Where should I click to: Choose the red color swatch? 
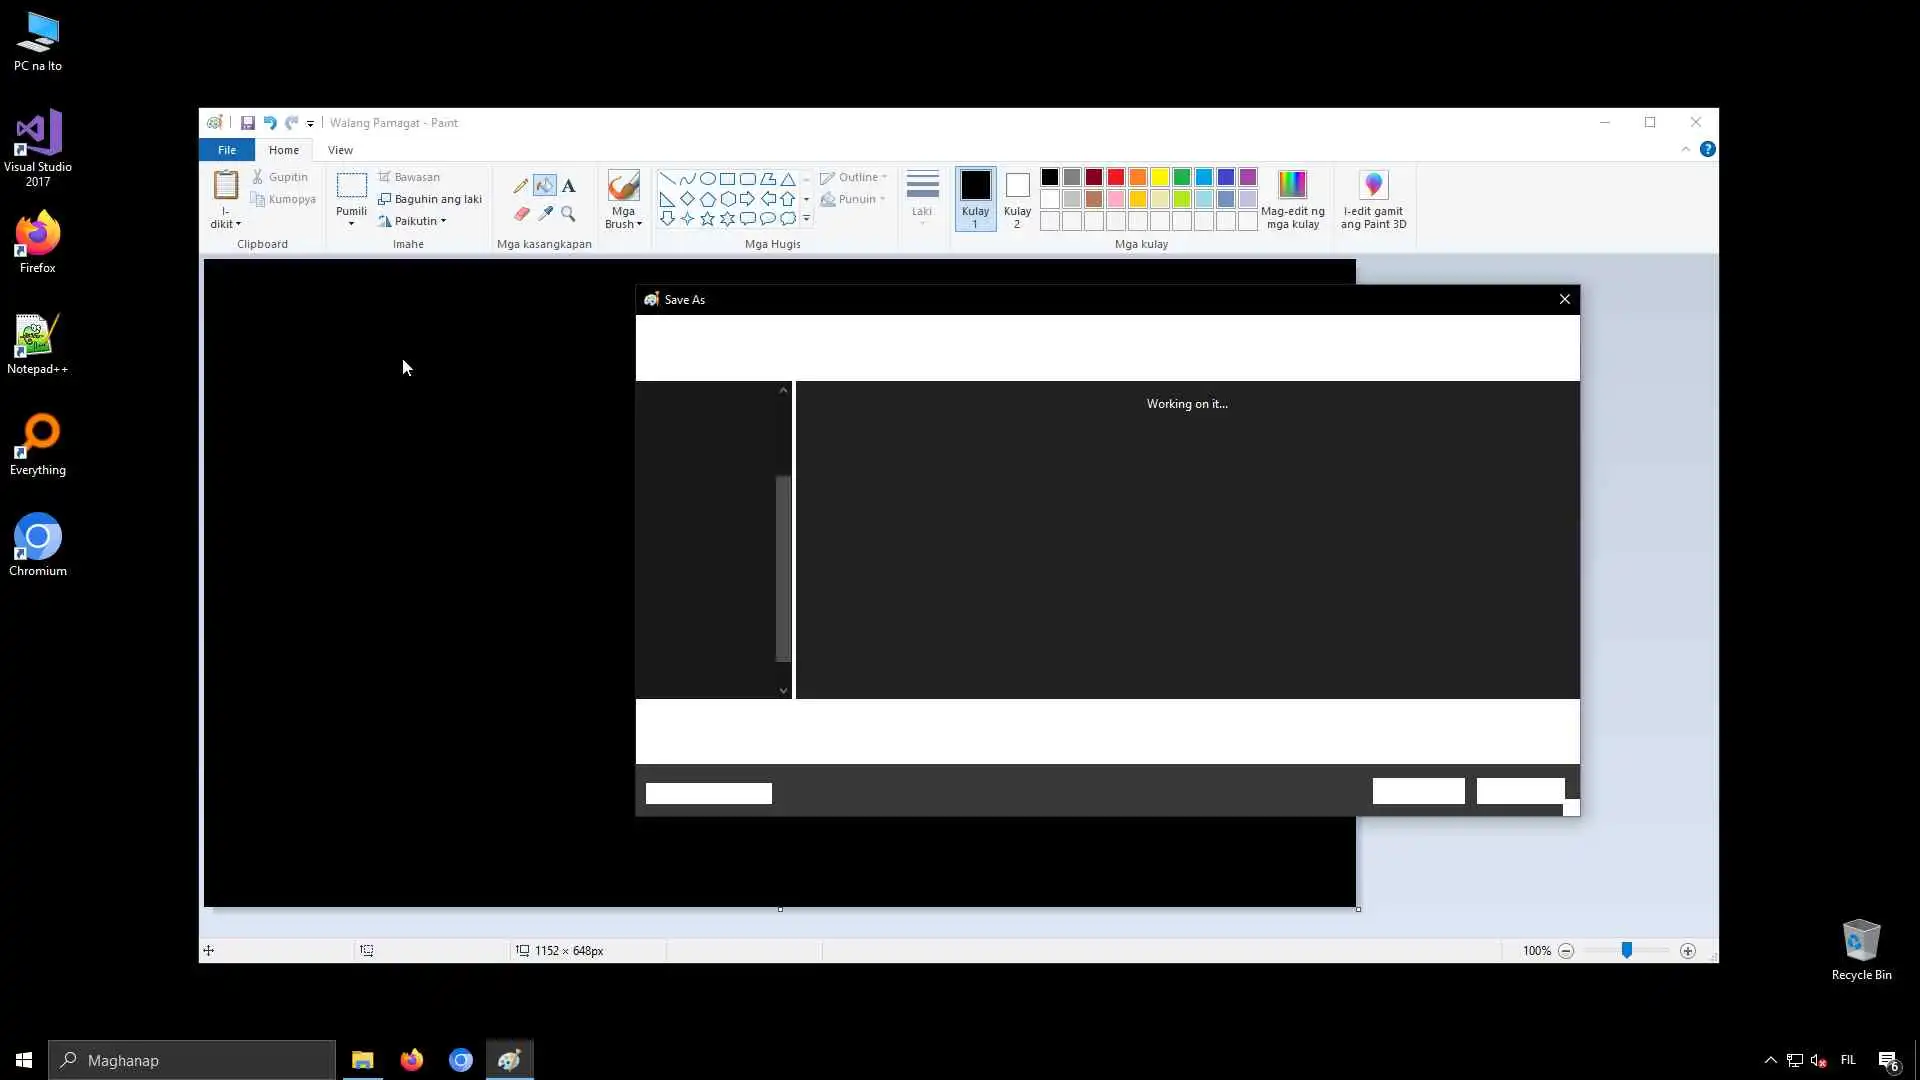tap(1115, 177)
